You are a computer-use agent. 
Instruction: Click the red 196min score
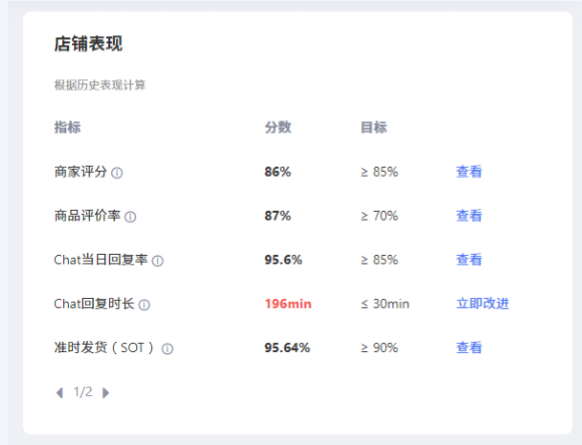pos(288,304)
